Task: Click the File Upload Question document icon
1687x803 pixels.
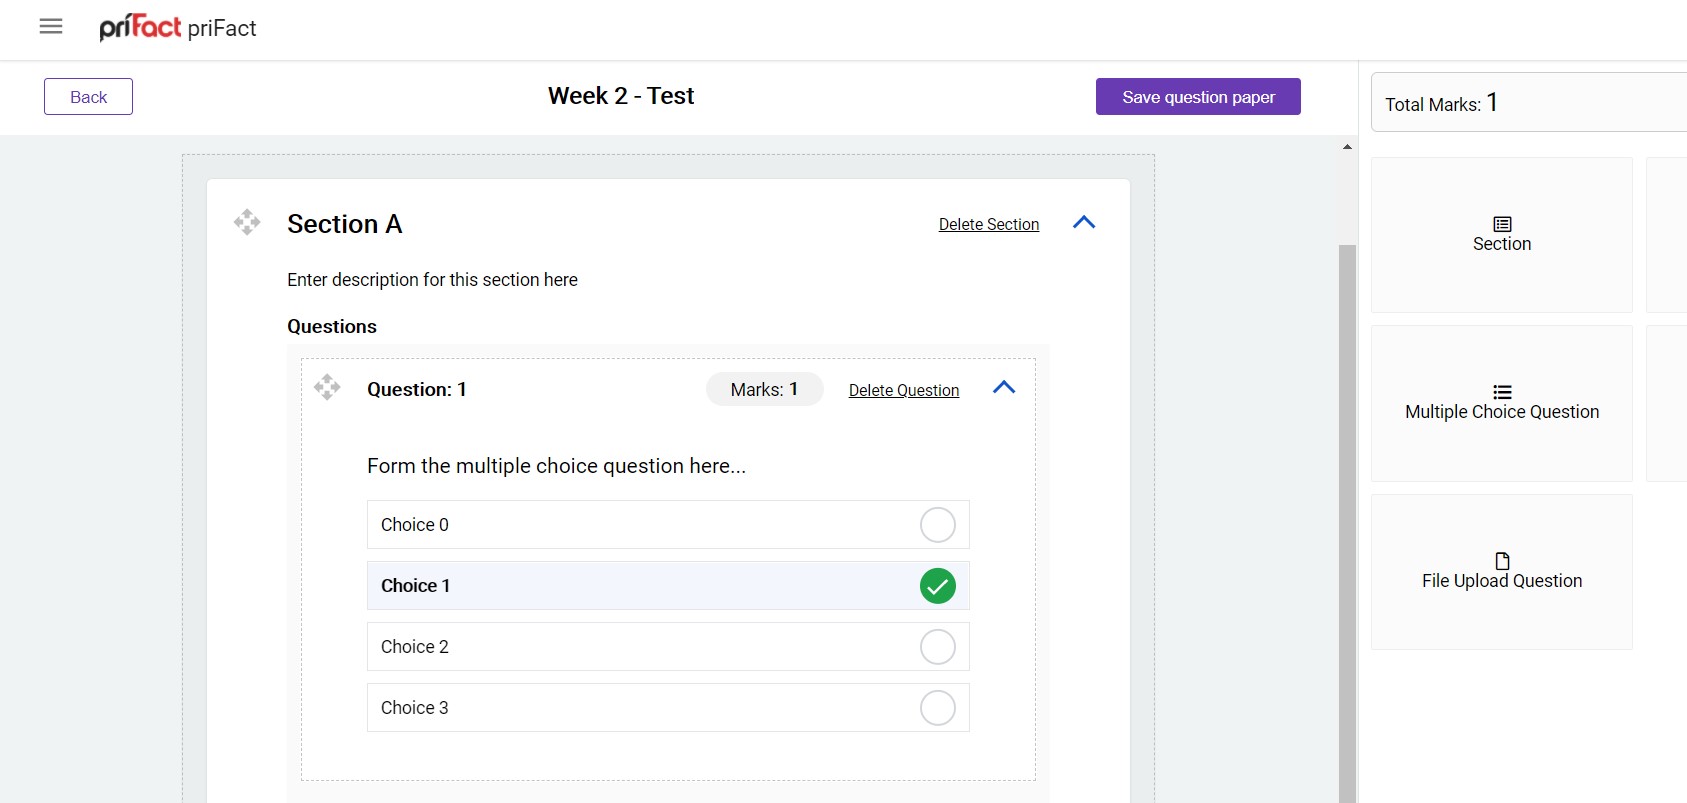Action: point(1502,561)
